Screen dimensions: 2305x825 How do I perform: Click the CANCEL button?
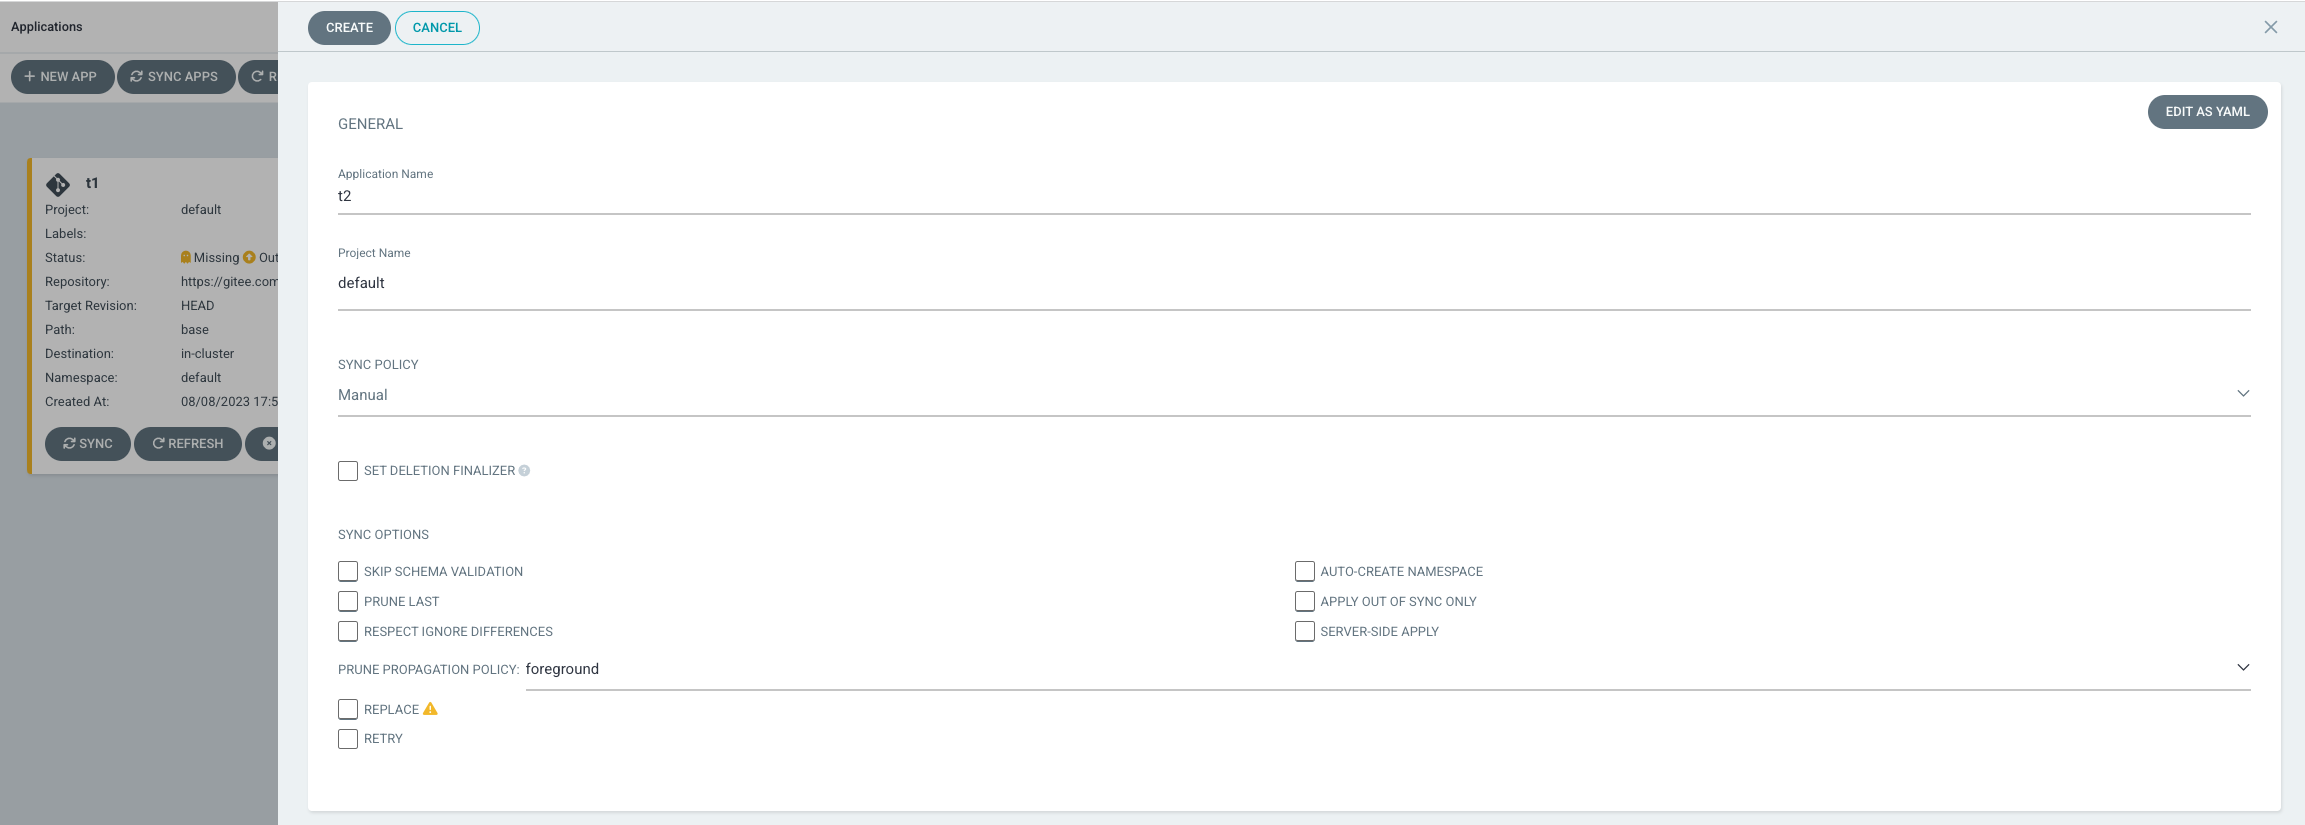click(437, 28)
